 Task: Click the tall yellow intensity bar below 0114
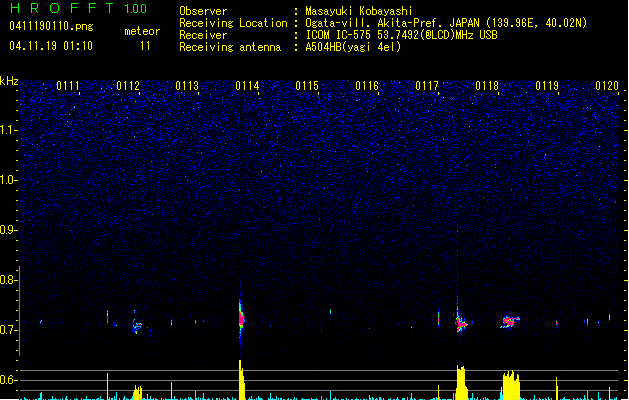click(x=241, y=380)
